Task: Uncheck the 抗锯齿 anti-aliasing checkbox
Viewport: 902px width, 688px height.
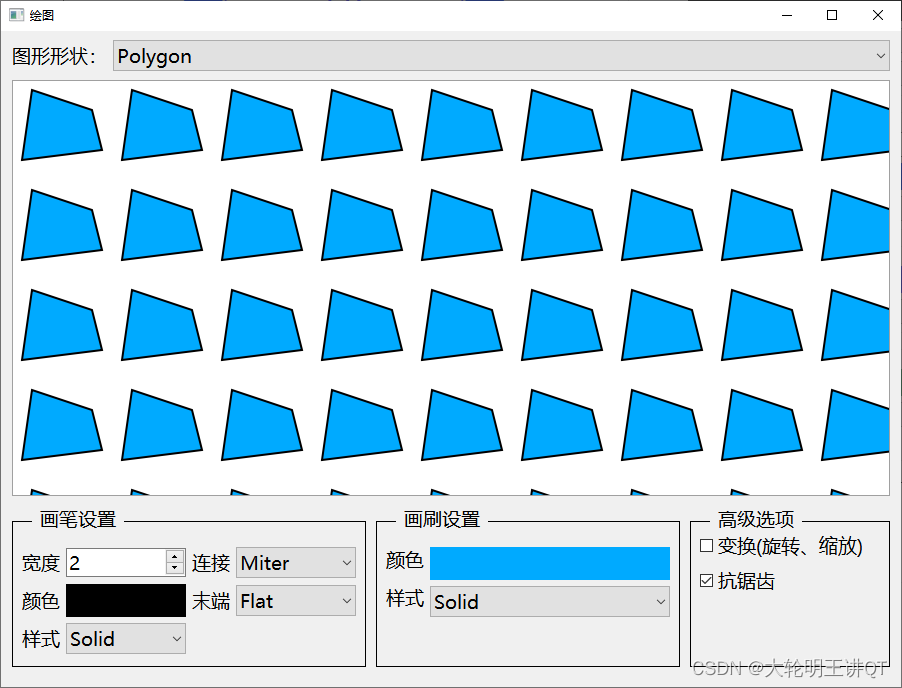Action: click(705, 581)
